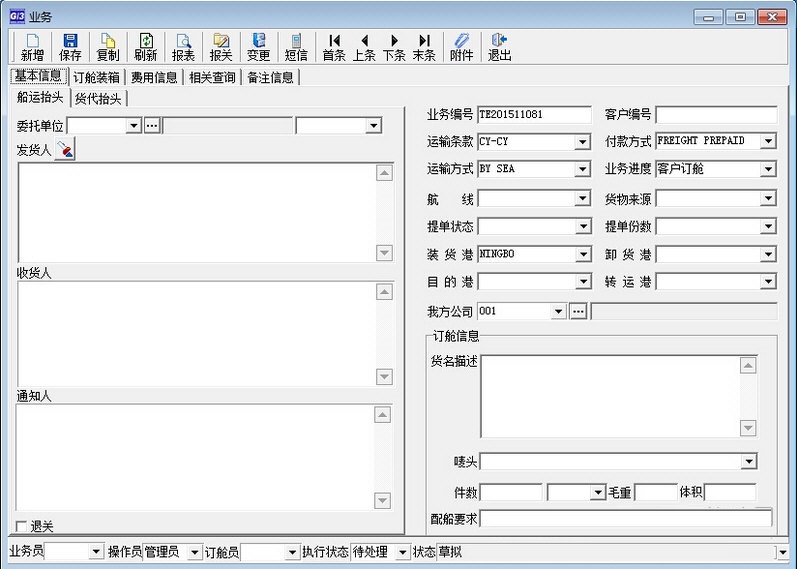Open the 运输方式 BY SEA dropdown

pos(583,169)
